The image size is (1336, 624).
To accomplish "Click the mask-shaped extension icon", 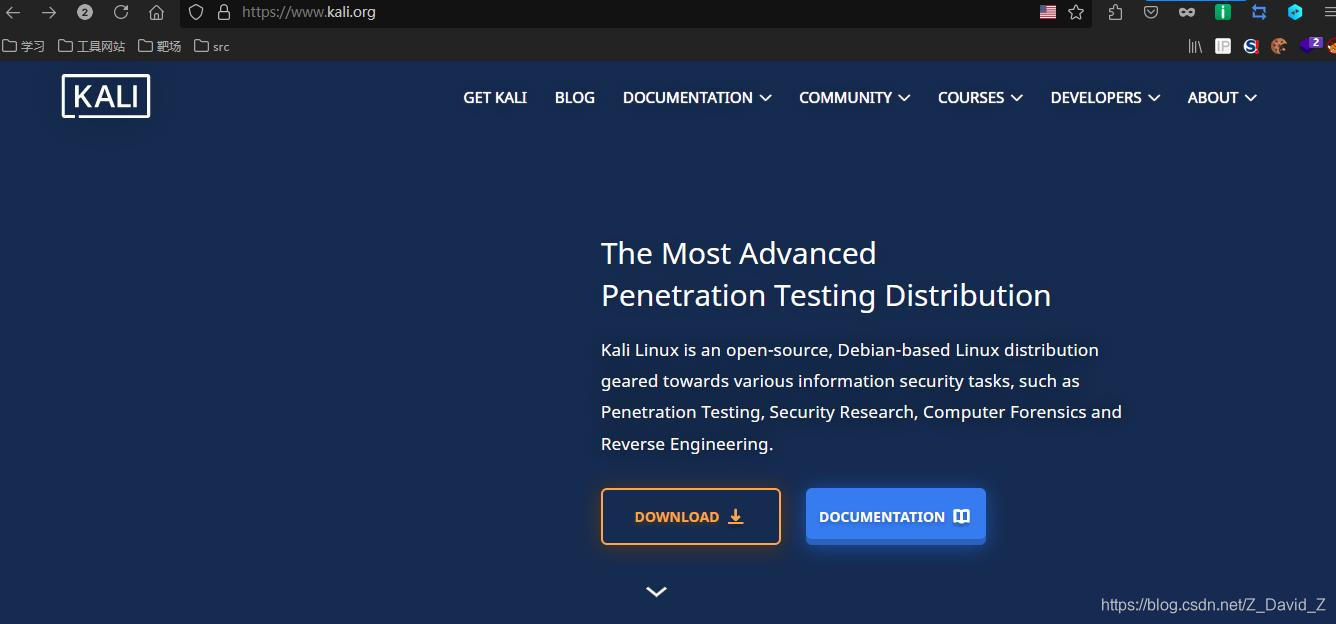I will pos(1187,12).
